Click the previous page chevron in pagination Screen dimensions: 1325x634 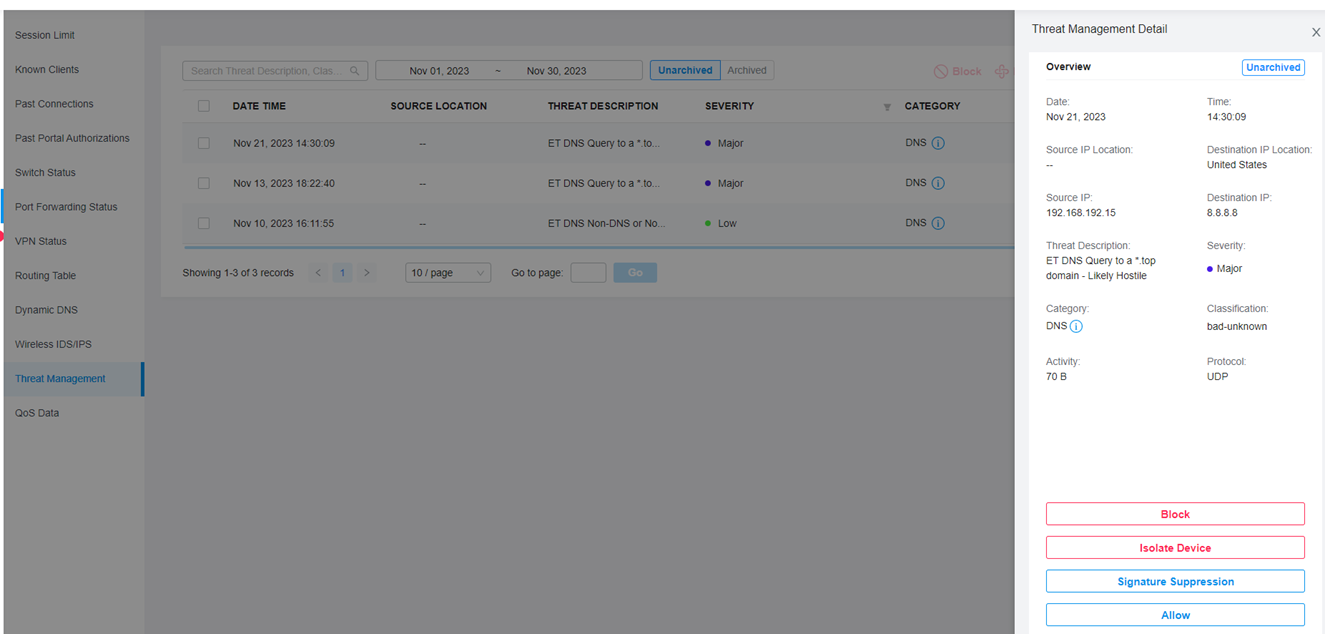(318, 271)
